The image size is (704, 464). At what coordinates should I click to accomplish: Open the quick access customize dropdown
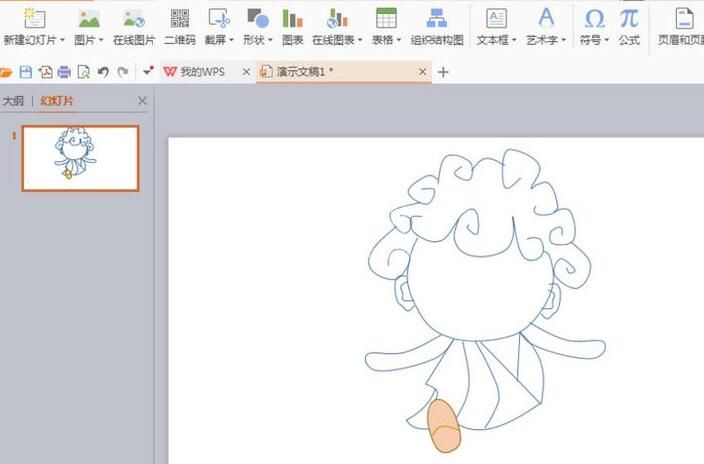[148, 71]
